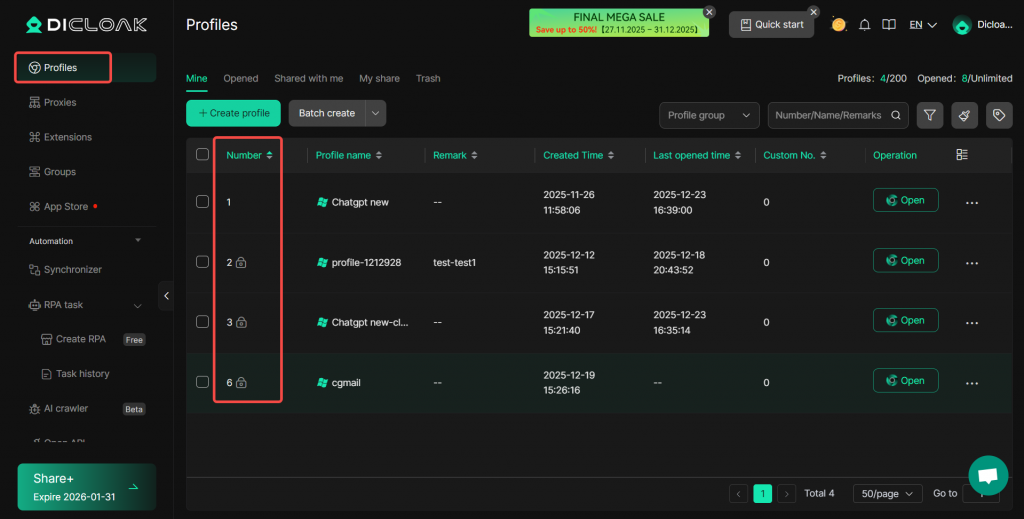Click the Create profile button
Viewport: 1024px width, 519px height.
[233, 113]
